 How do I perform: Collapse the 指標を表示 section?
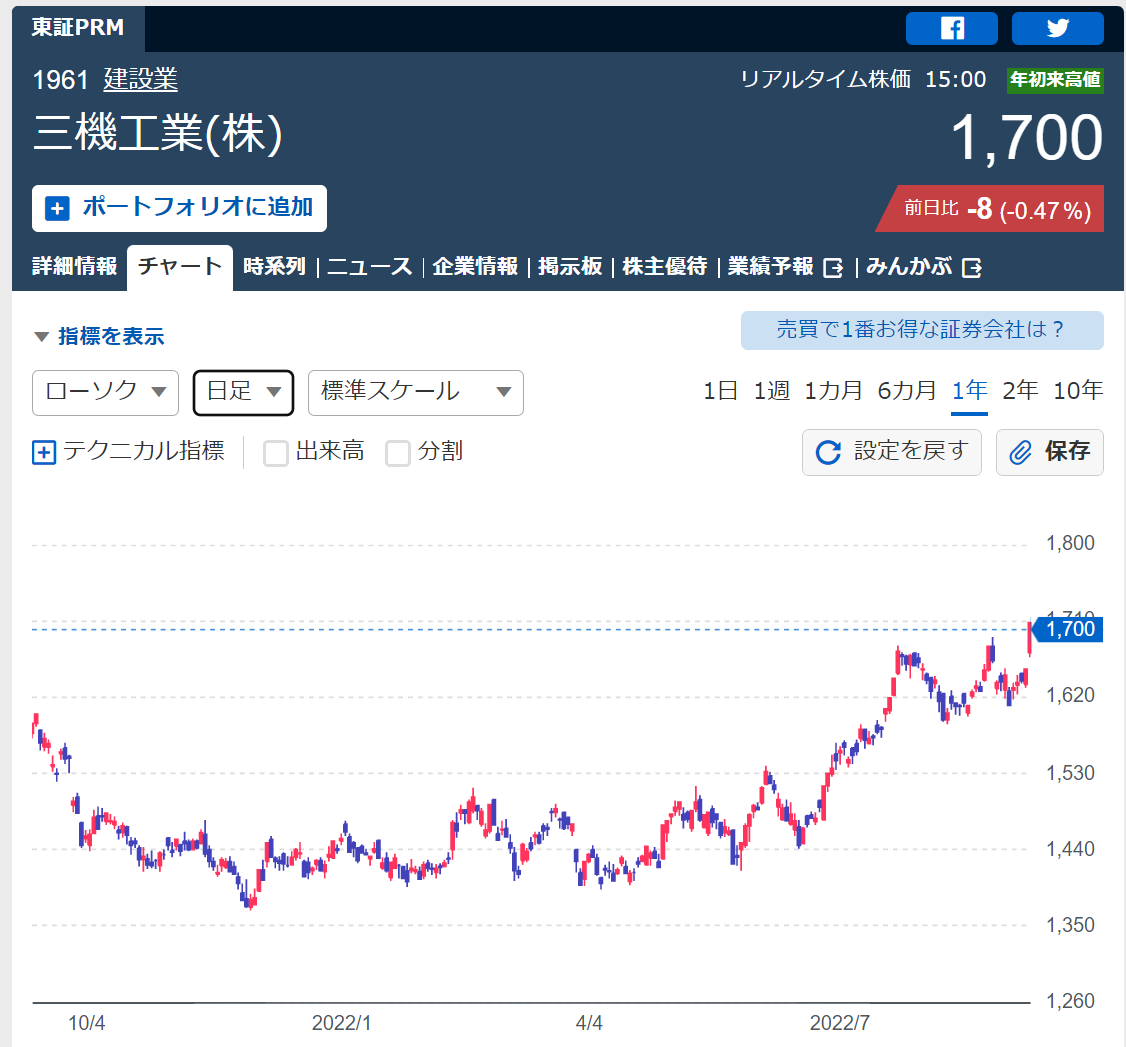pos(99,336)
